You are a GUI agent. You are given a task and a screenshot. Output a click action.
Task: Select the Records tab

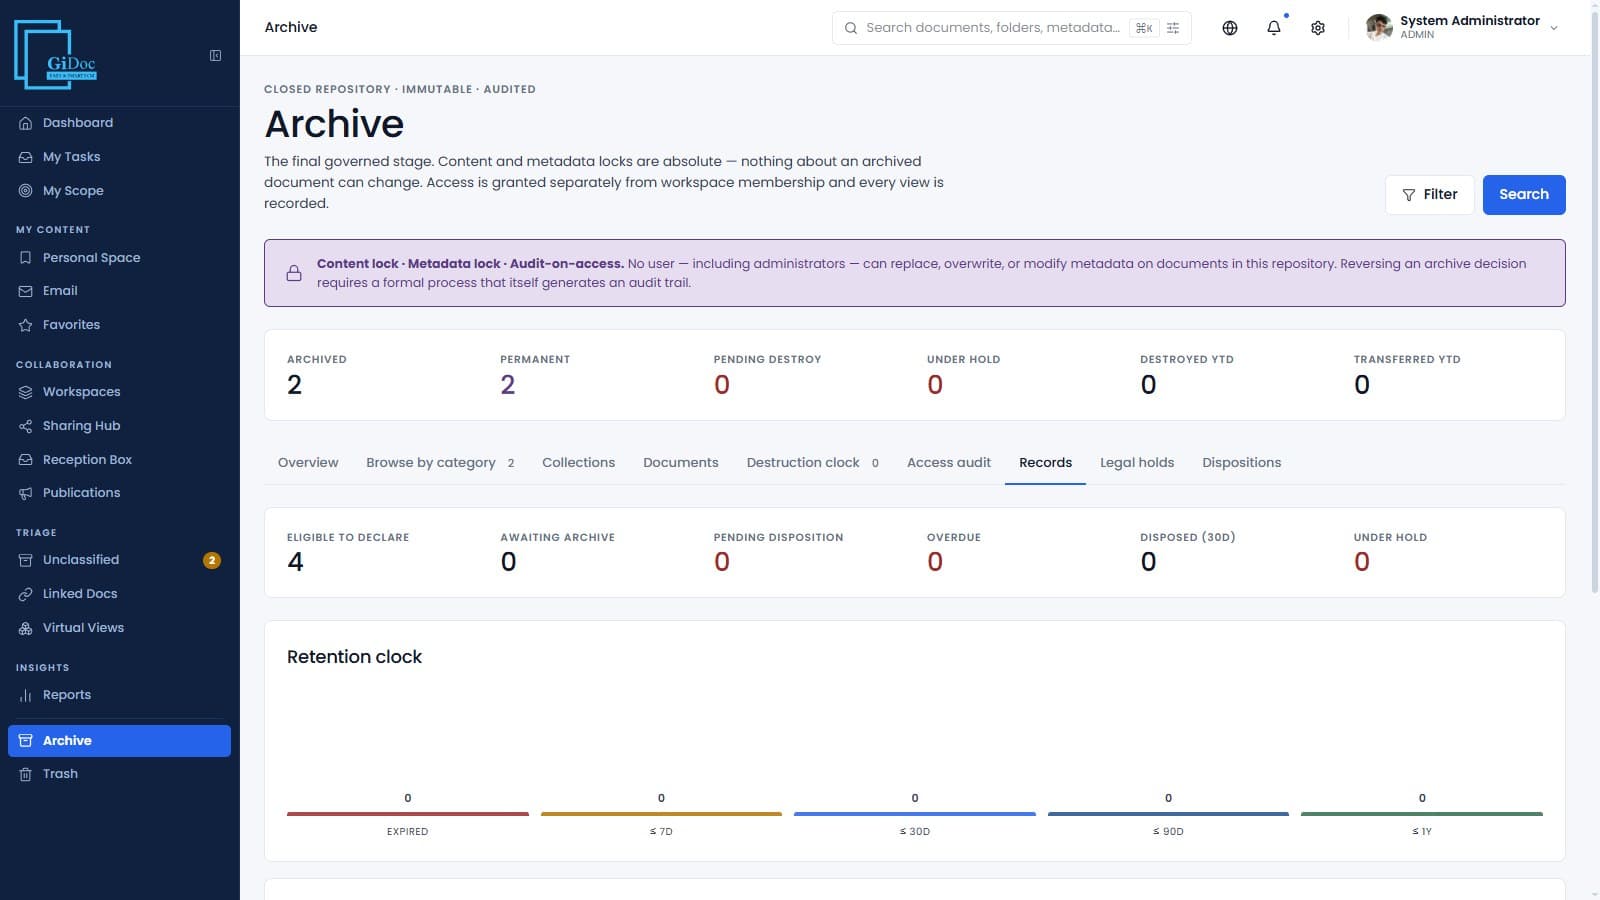[x=1045, y=463]
